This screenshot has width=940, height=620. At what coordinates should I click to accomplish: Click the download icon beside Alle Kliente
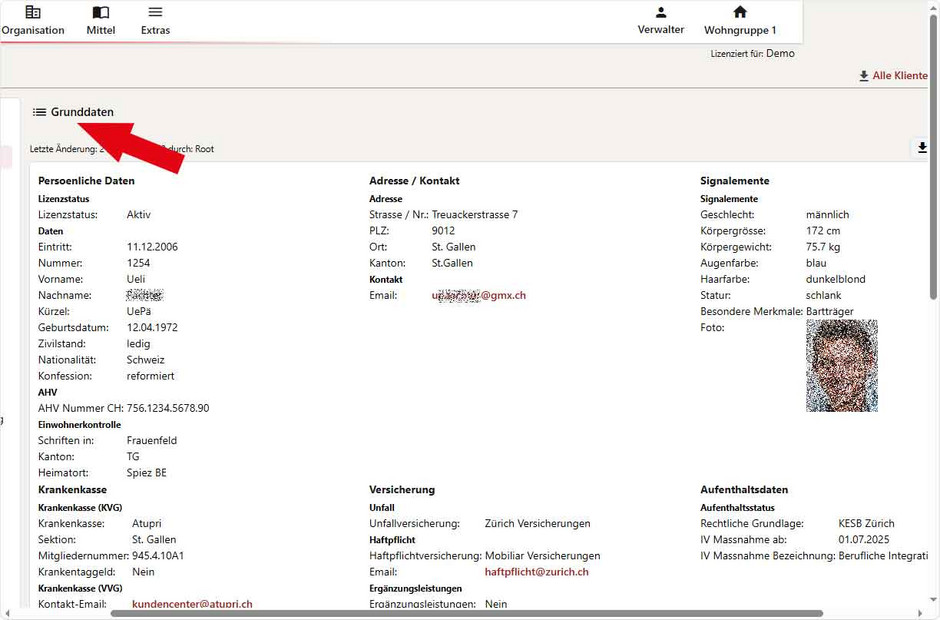tap(864, 75)
